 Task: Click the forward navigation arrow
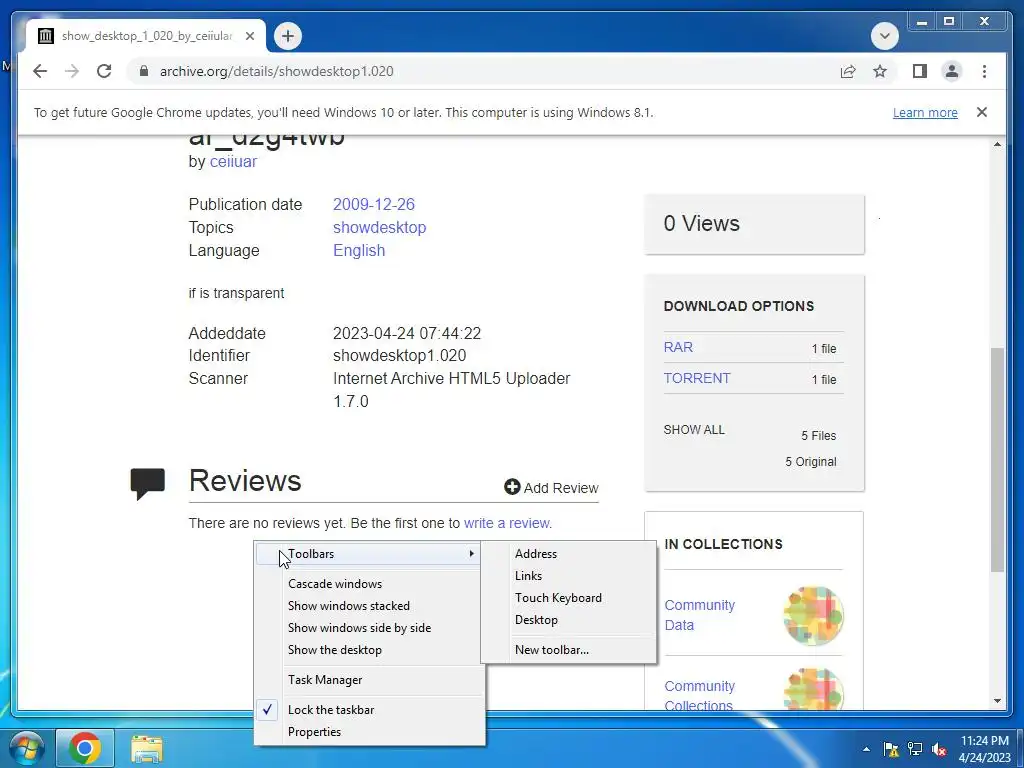(x=72, y=71)
